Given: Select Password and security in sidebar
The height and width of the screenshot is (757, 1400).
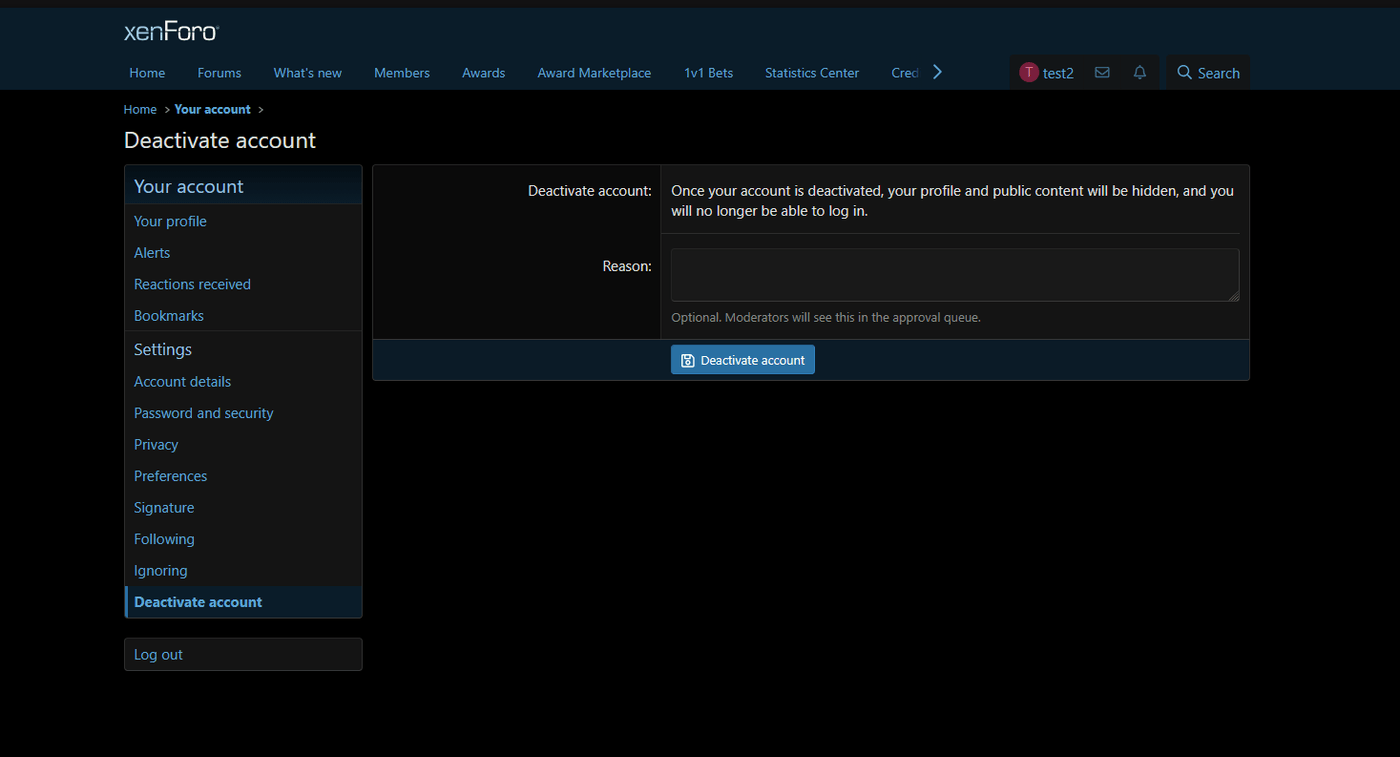Looking at the screenshot, I should click(x=203, y=413).
